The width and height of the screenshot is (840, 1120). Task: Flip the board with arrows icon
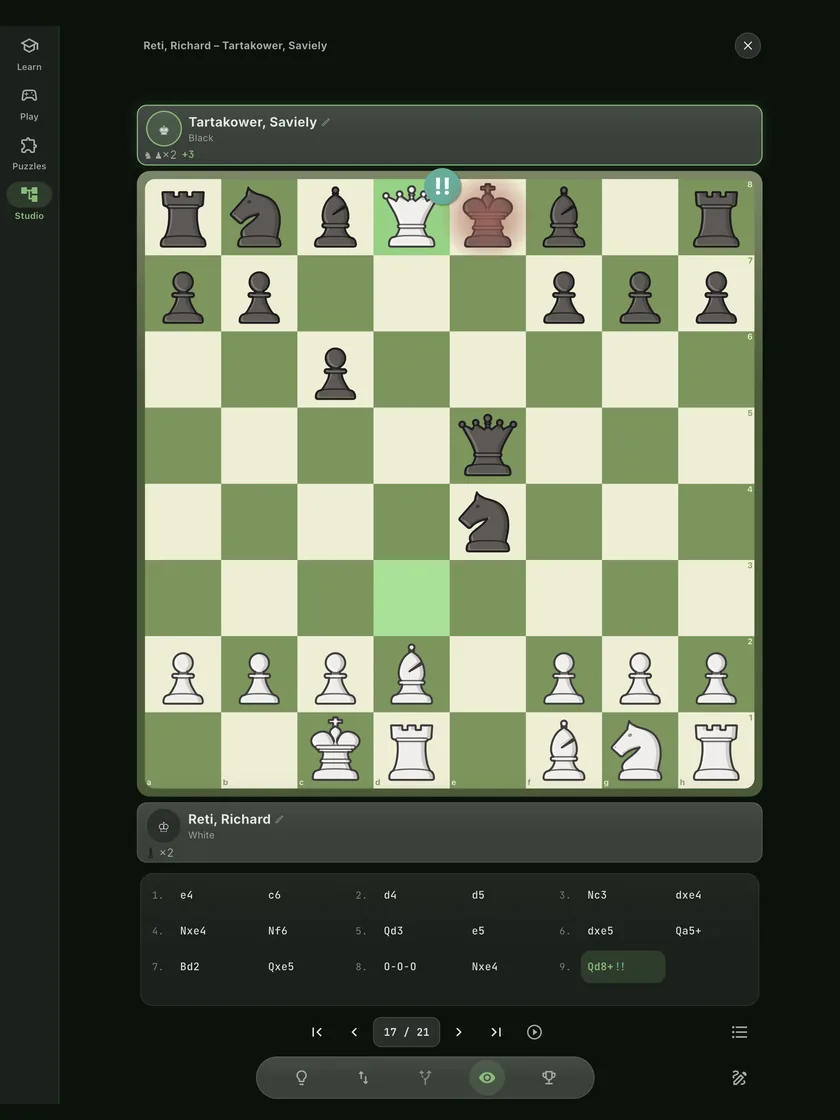coord(363,1078)
